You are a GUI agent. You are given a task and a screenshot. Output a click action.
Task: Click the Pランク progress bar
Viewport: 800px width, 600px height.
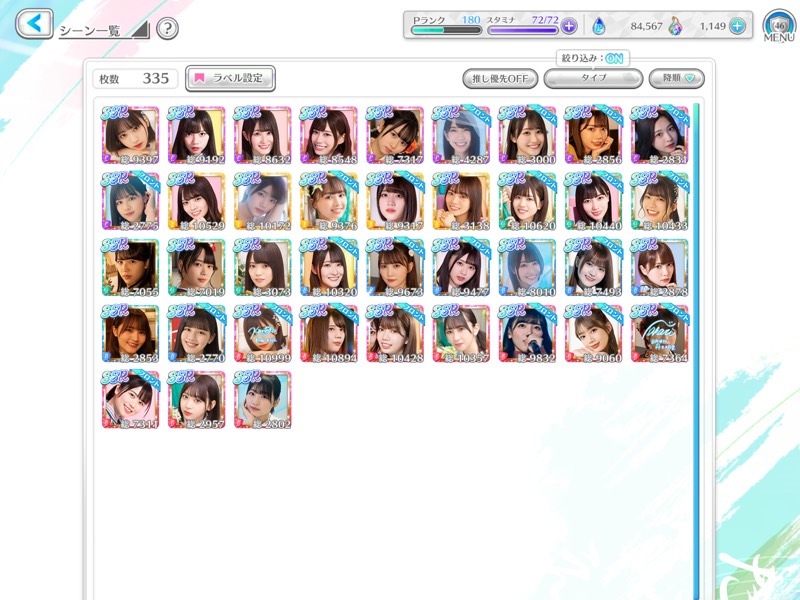[446, 31]
